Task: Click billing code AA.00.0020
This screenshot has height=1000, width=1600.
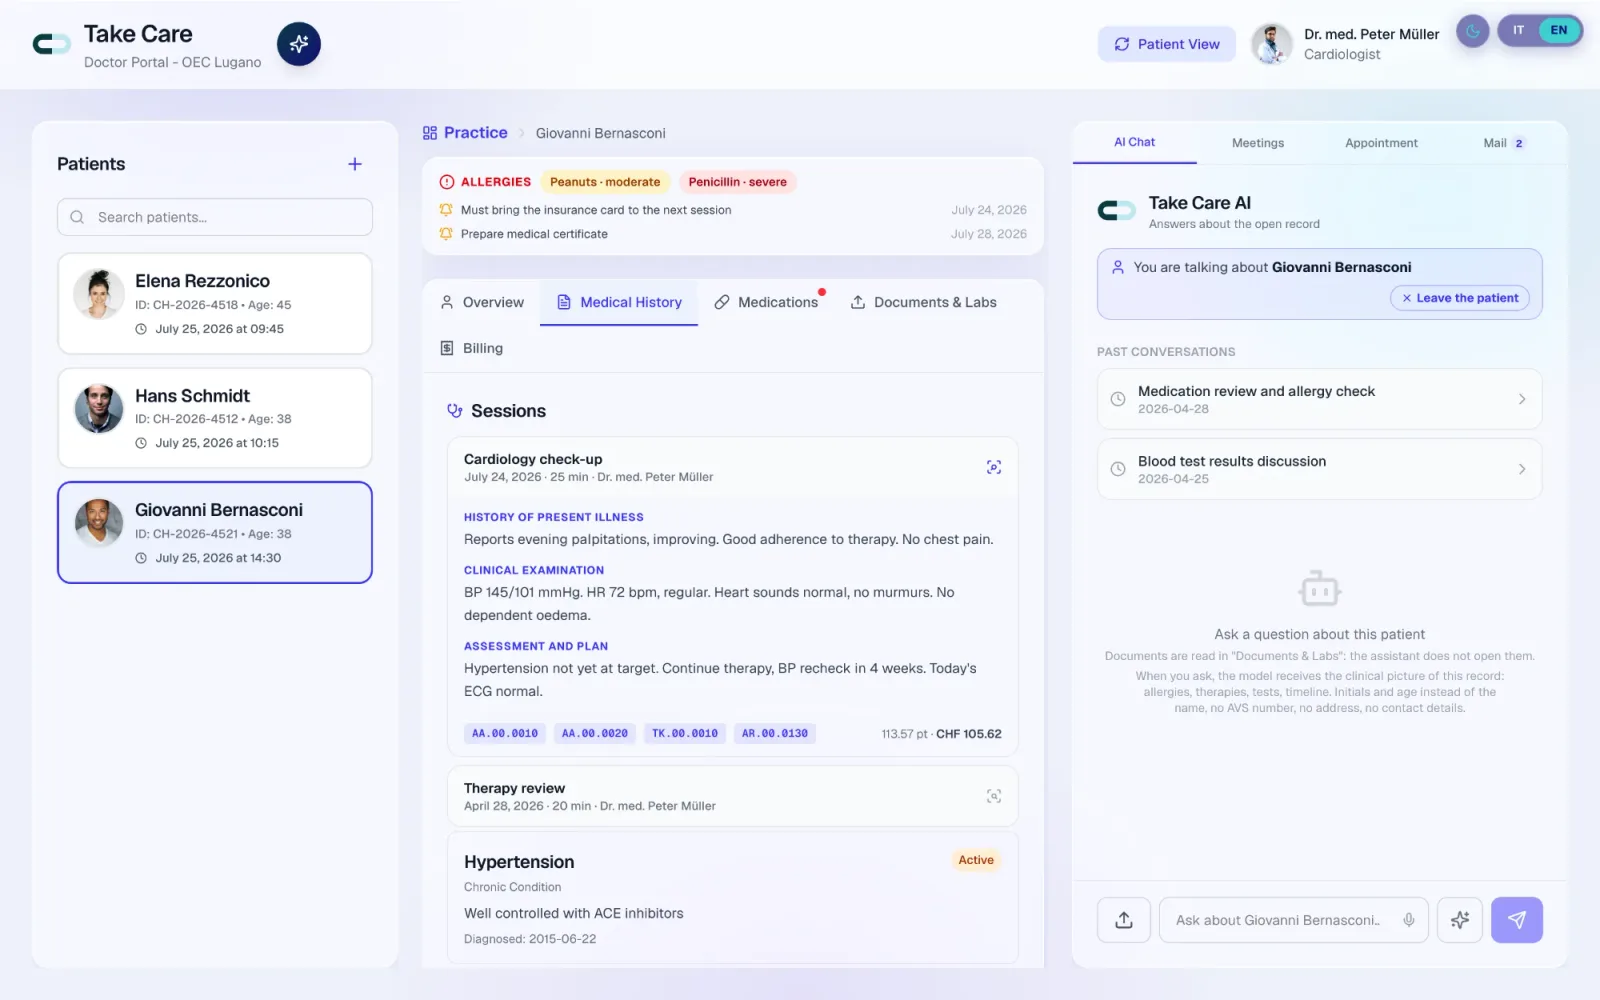Action: (595, 733)
